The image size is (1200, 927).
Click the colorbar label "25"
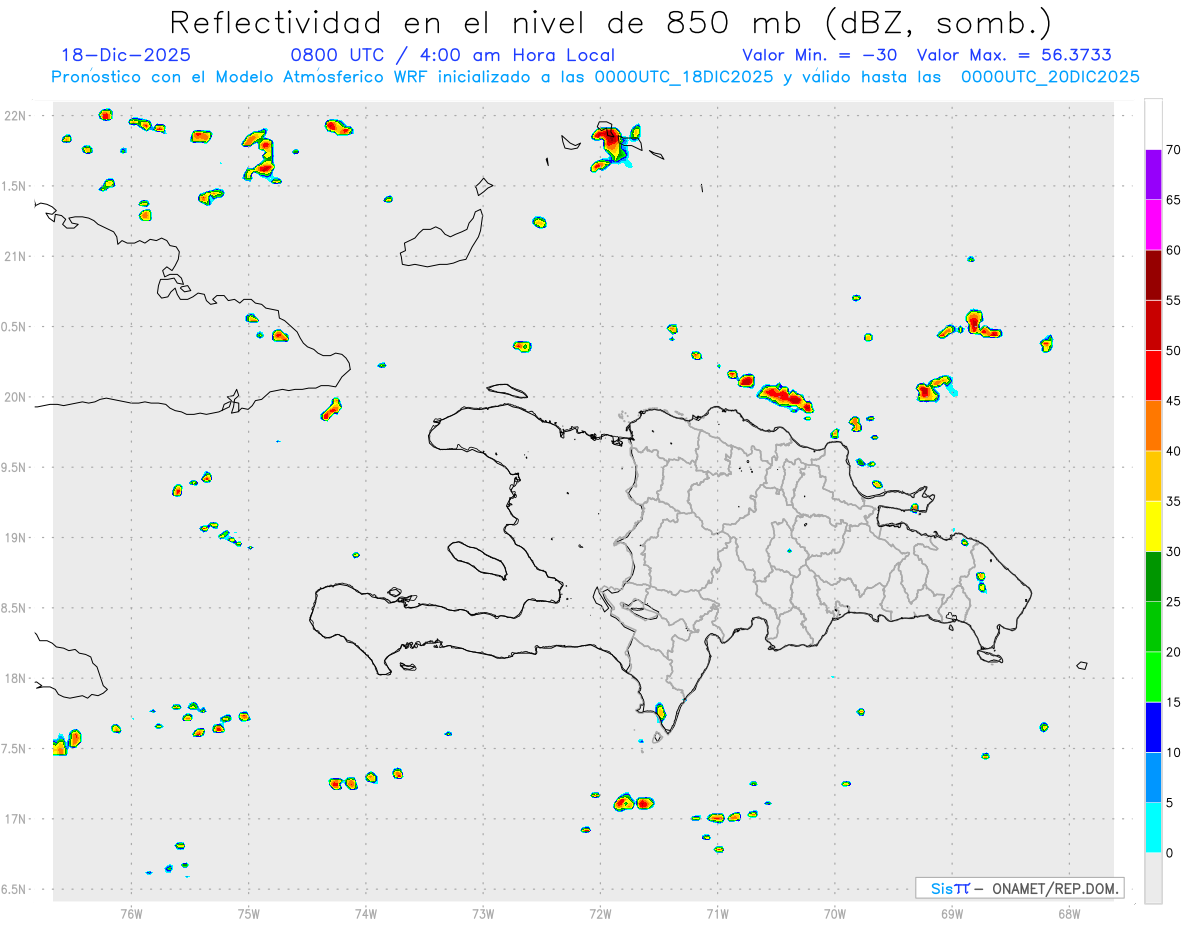tap(1173, 602)
